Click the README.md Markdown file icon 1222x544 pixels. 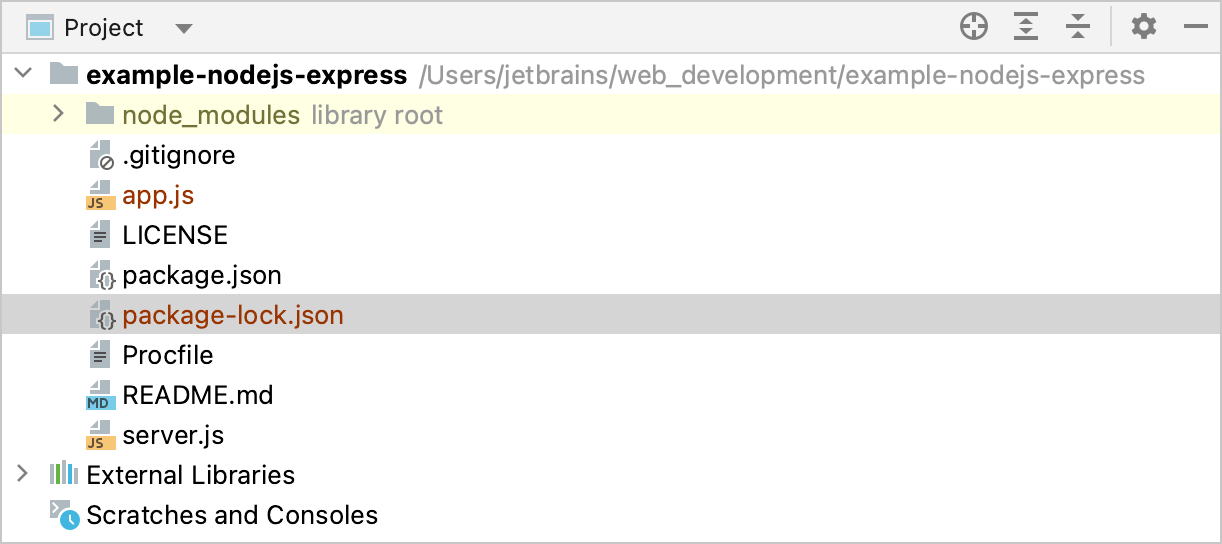pos(99,395)
